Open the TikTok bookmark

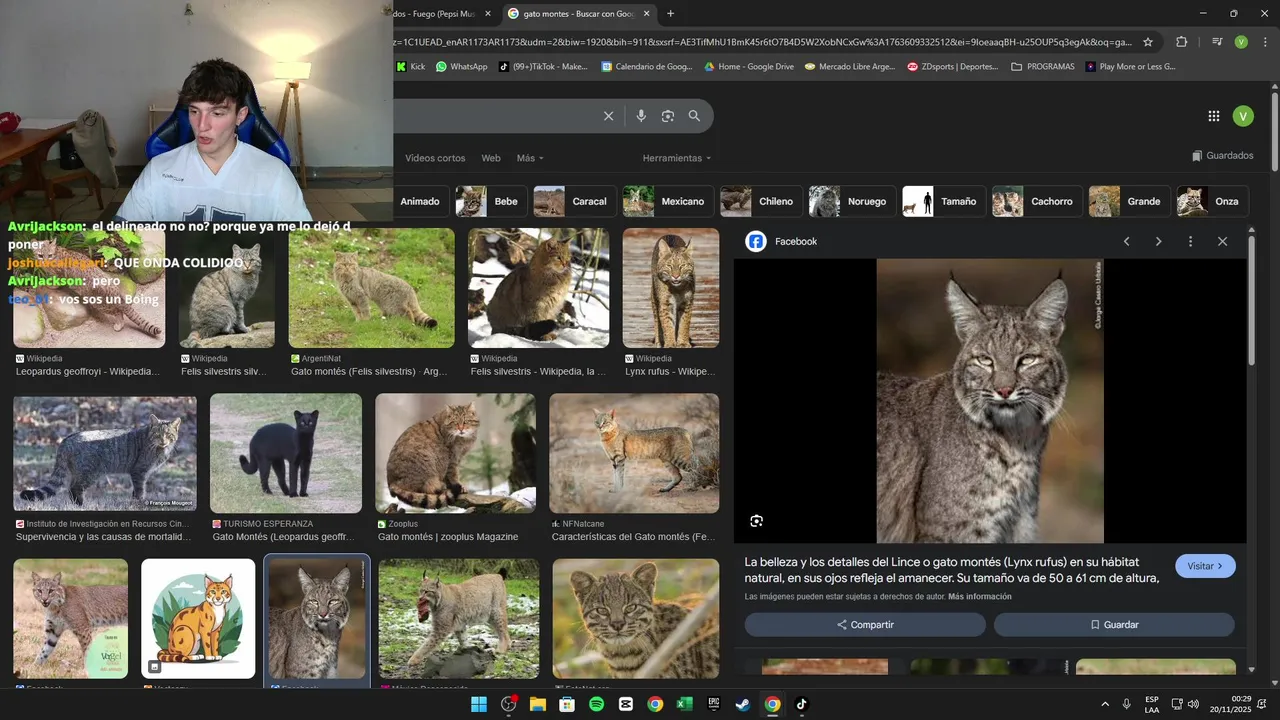(x=543, y=67)
